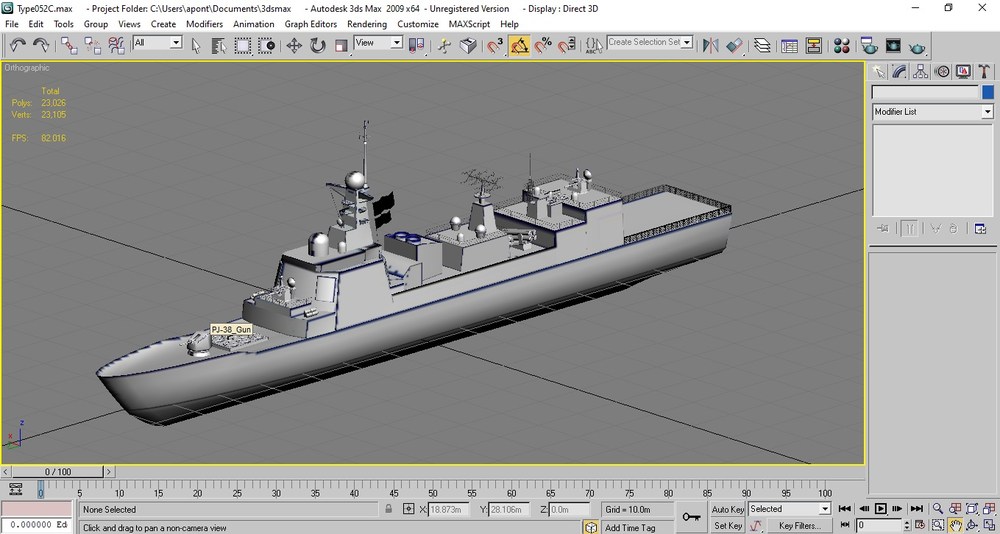The width and height of the screenshot is (1000, 534).
Task: Click the Bind to Space Warp icon
Action: coord(116,45)
